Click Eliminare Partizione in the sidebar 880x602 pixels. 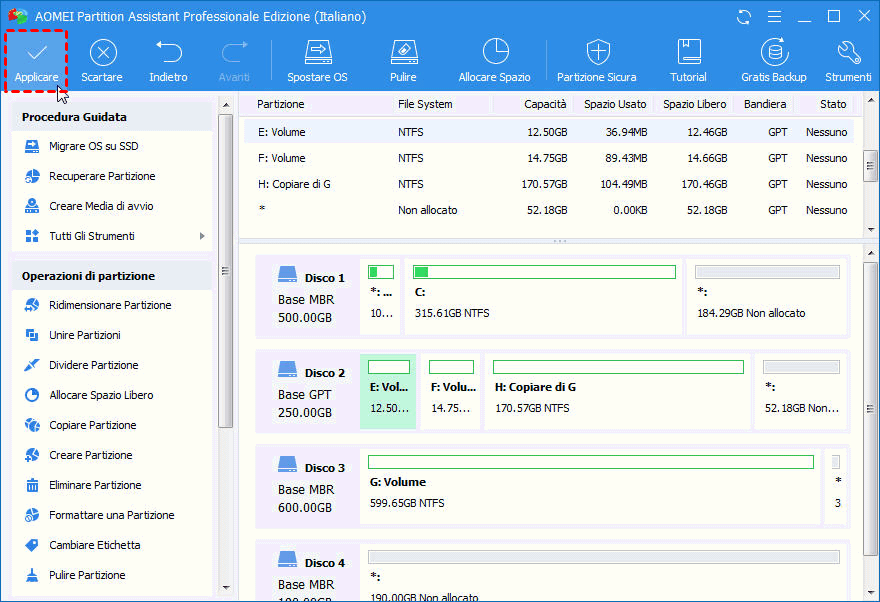(95, 485)
